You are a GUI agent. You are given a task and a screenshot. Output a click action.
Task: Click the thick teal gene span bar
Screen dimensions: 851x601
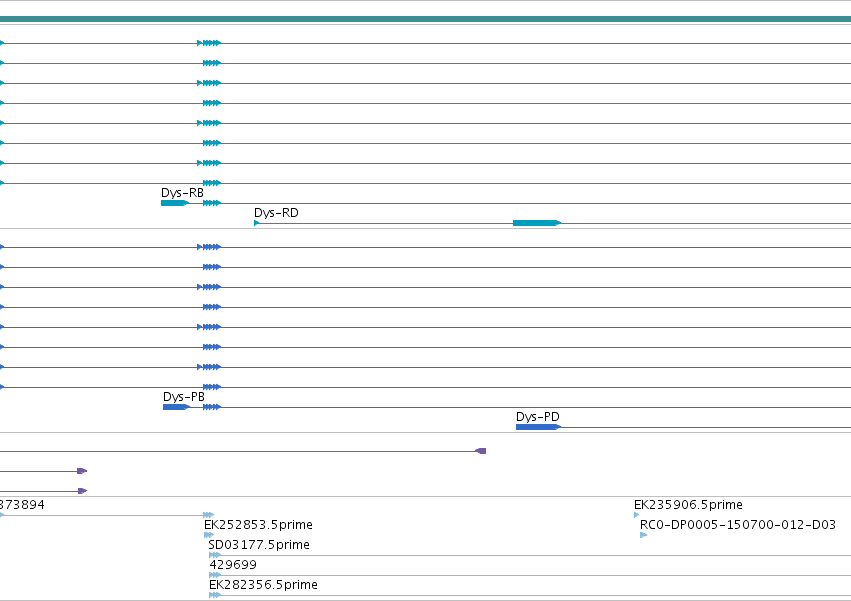426,19
